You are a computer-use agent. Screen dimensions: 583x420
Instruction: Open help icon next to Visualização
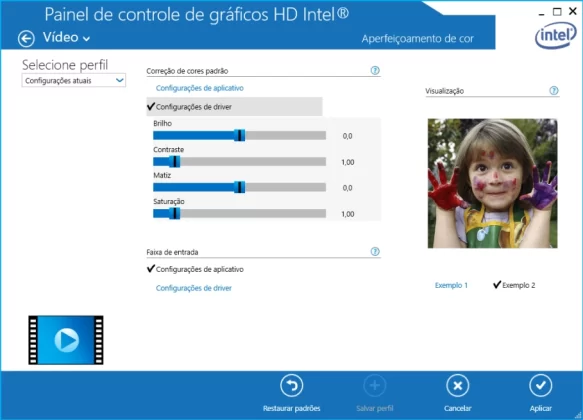coord(554,90)
